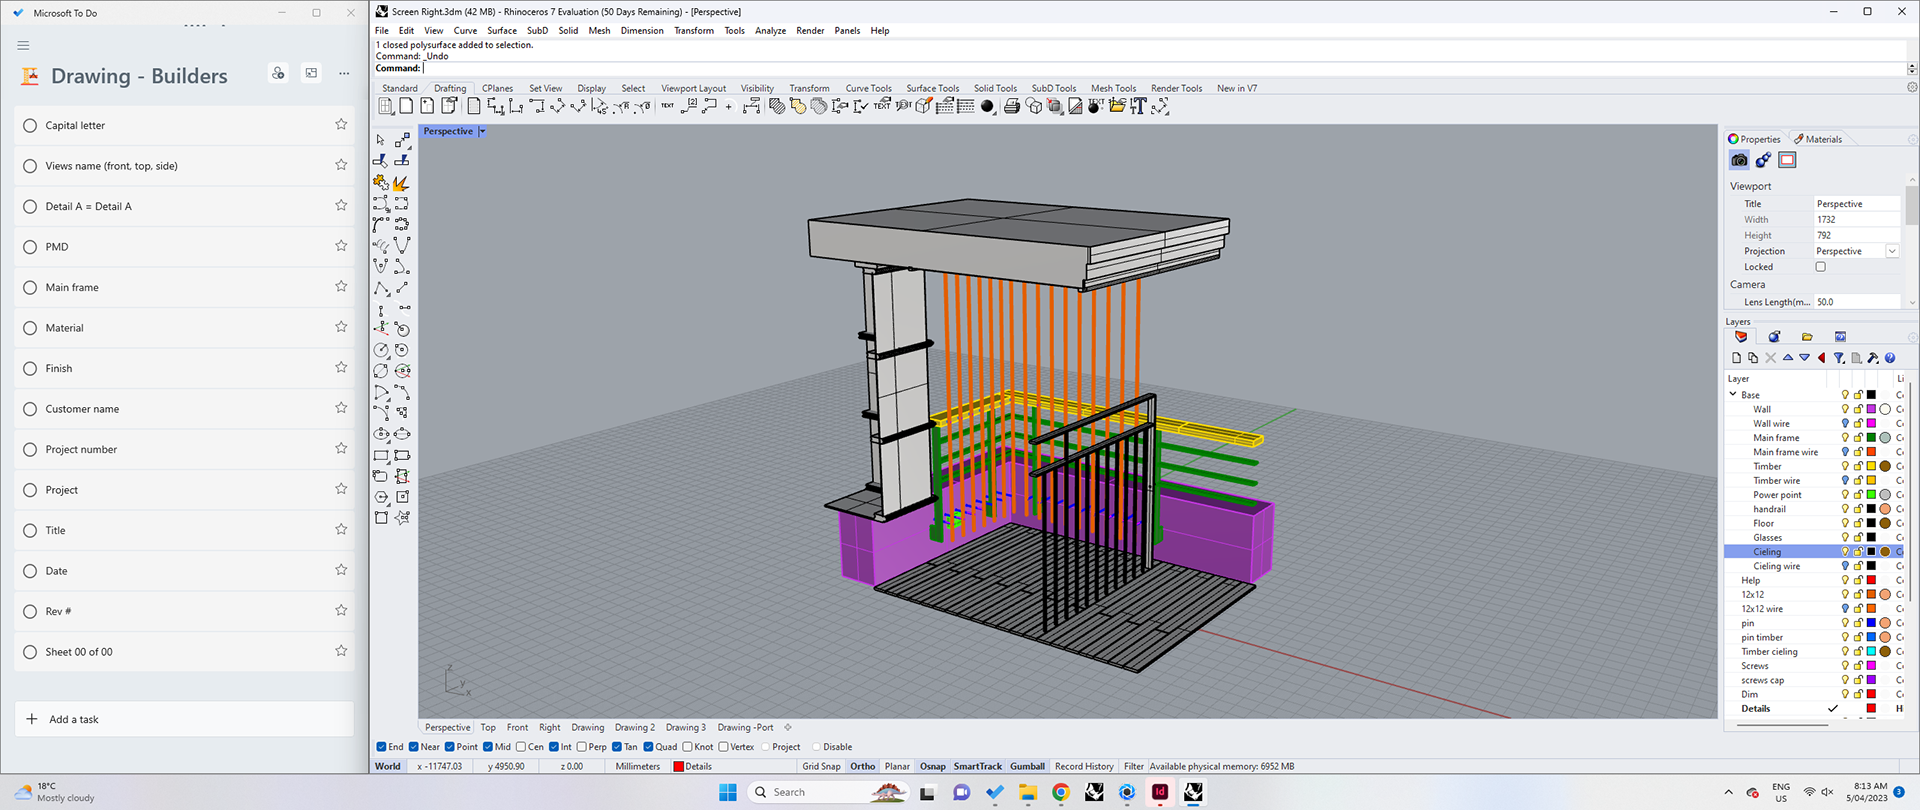Click SmartTrack in the status bar

pyautogui.click(x=977, y=767)
